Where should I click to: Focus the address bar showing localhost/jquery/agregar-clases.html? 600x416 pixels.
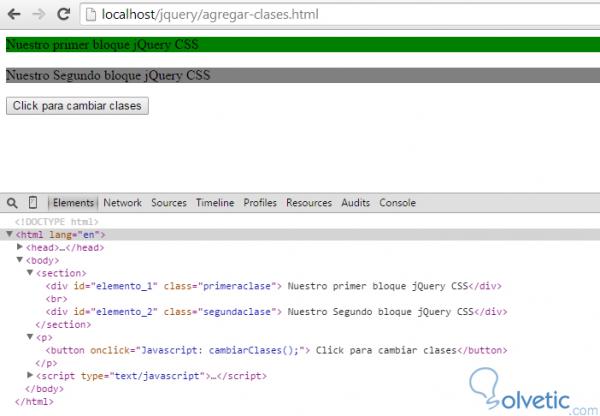click(x=340, y=15)
